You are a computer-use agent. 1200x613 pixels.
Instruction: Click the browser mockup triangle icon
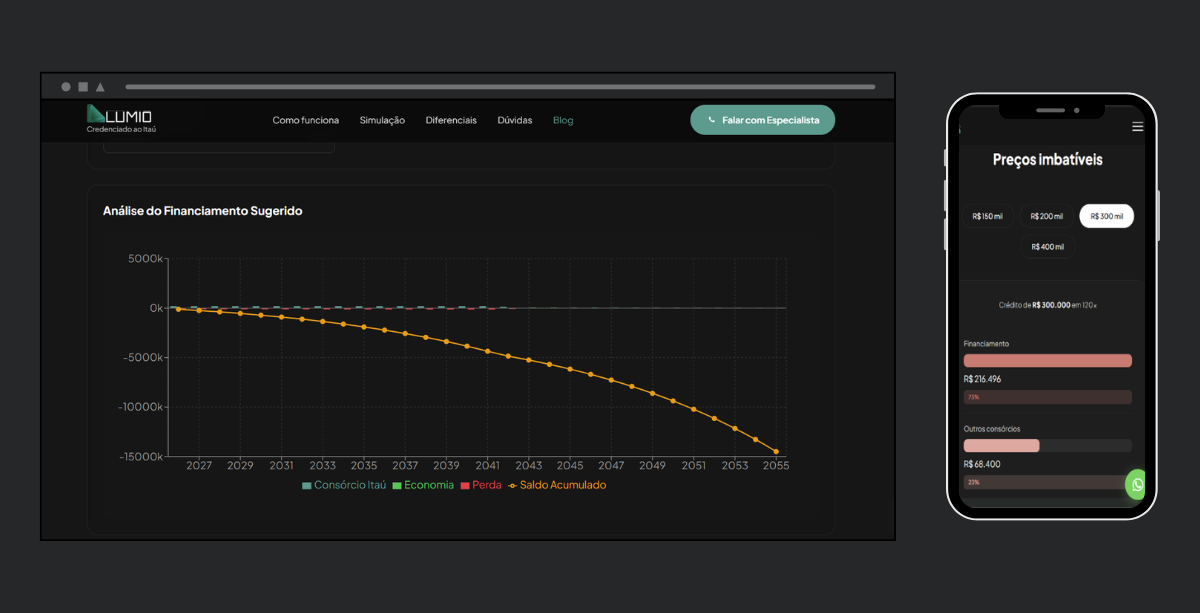100,87
